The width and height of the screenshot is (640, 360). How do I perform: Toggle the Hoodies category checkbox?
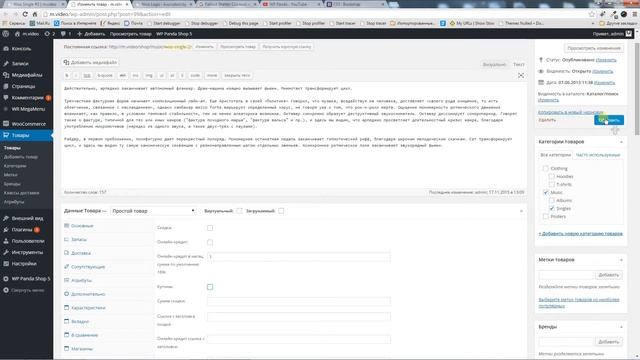point(552,176)
